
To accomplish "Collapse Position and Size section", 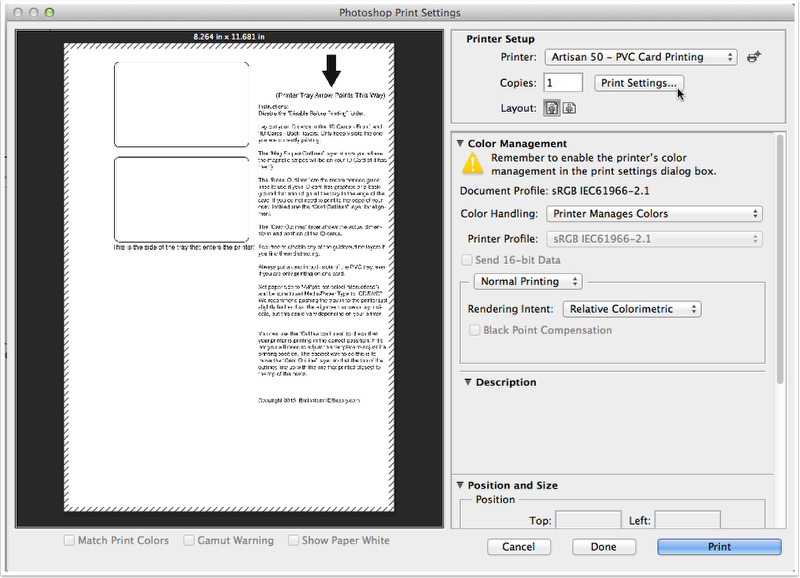I will 460,485.
